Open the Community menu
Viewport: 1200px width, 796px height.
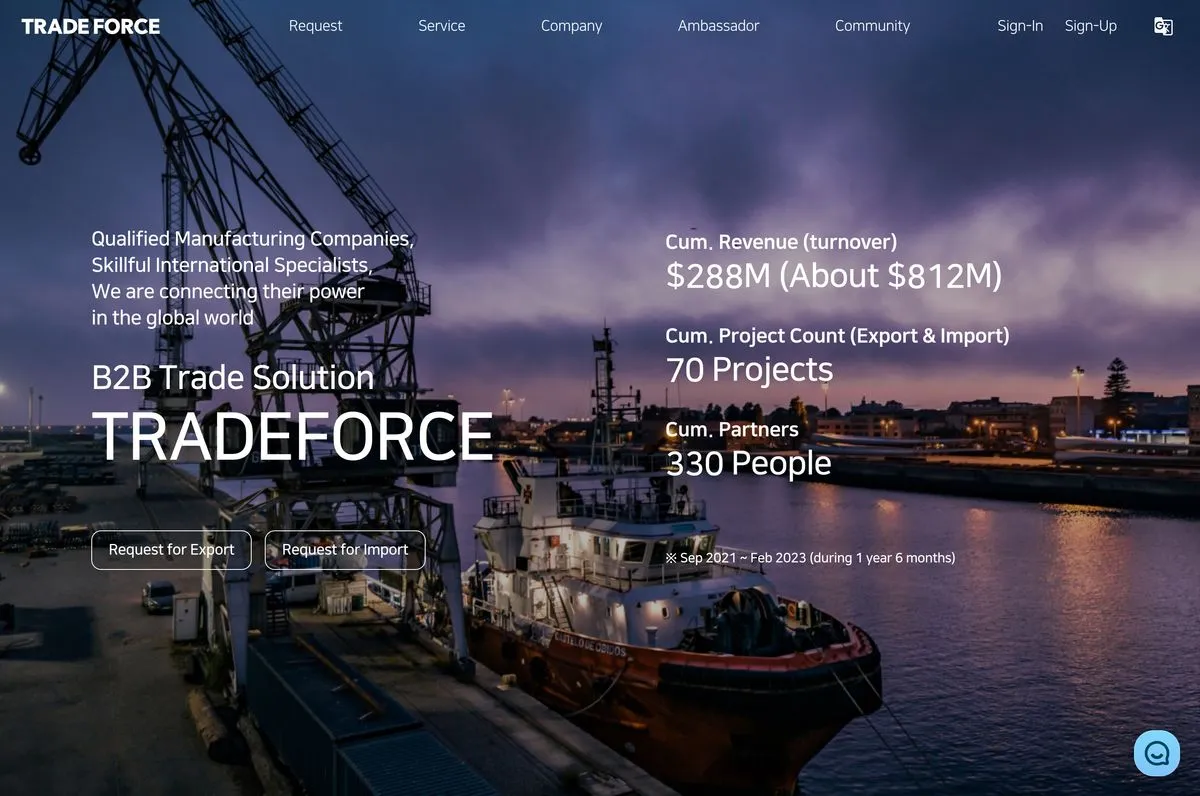pos(872,26)
